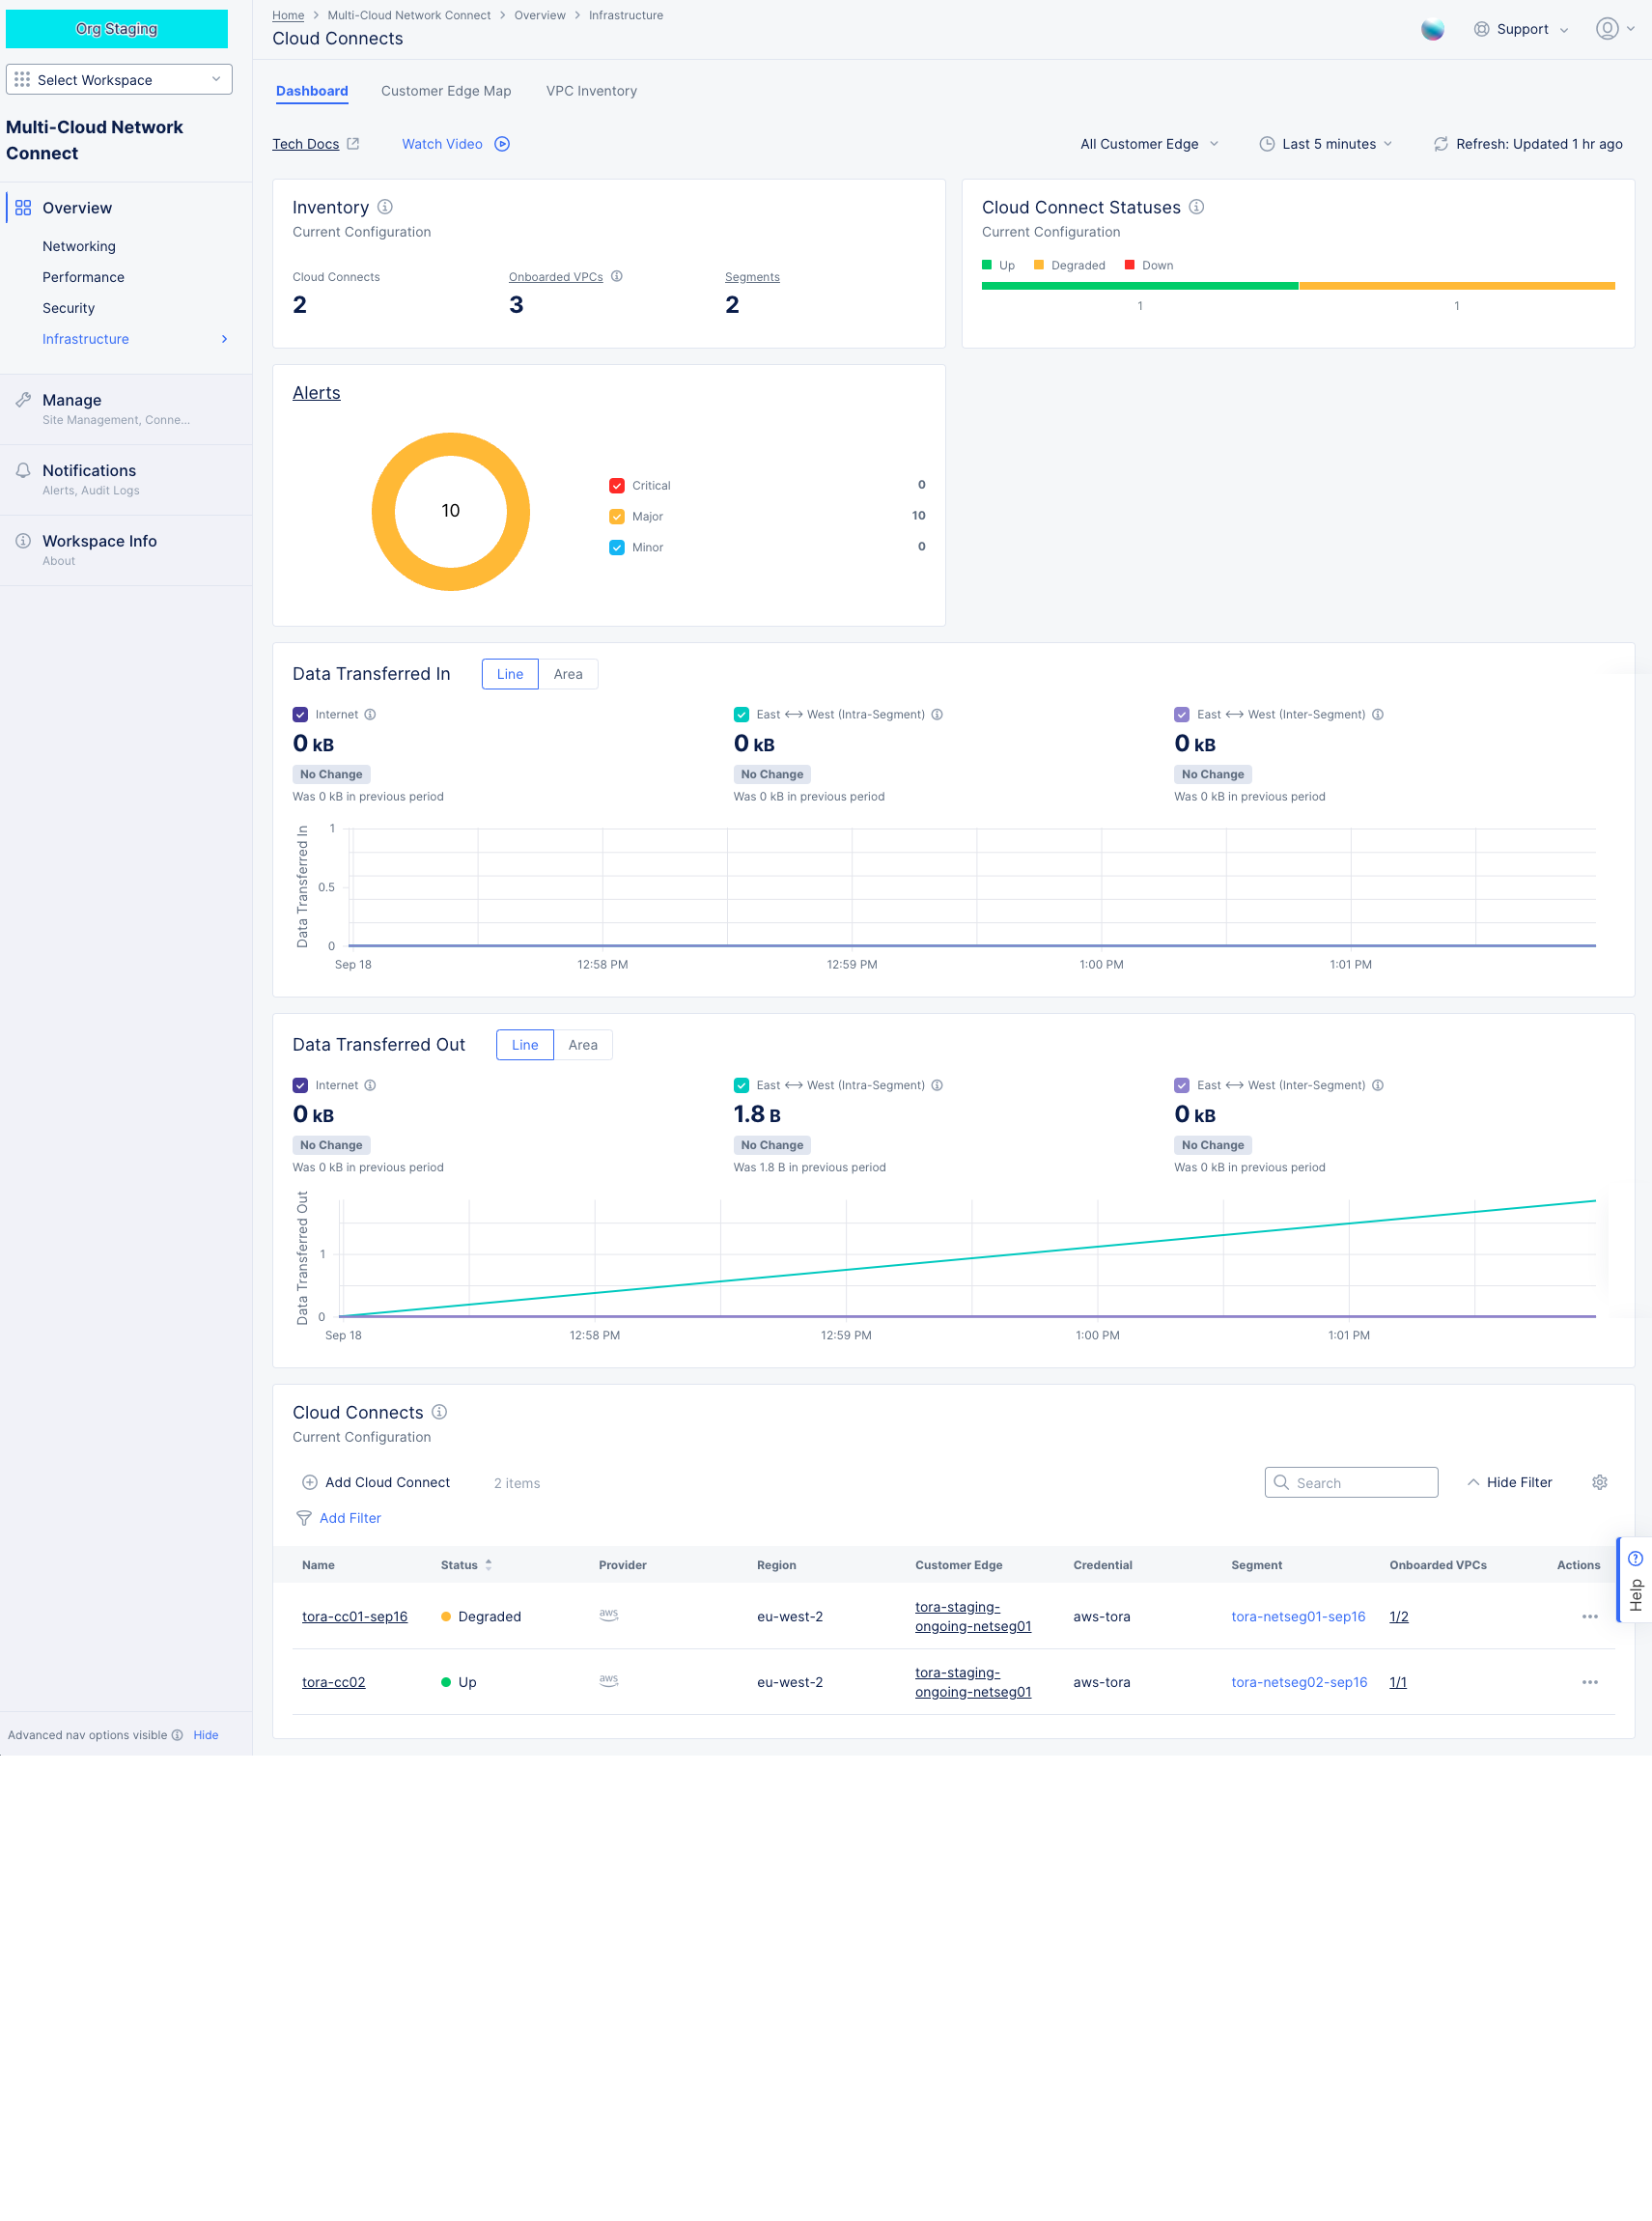Open the tora-netseg01-sep16 segment link
Screen dimensions: 1652x2221
click(x=1298, y=1616)
